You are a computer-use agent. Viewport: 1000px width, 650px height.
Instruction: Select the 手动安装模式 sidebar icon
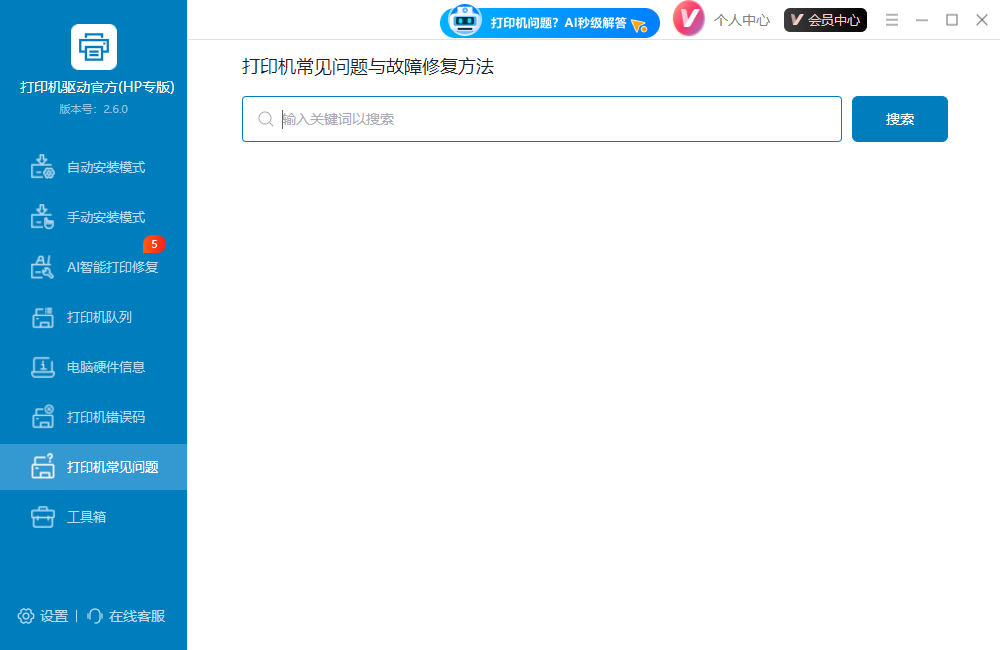click(42, 217)
